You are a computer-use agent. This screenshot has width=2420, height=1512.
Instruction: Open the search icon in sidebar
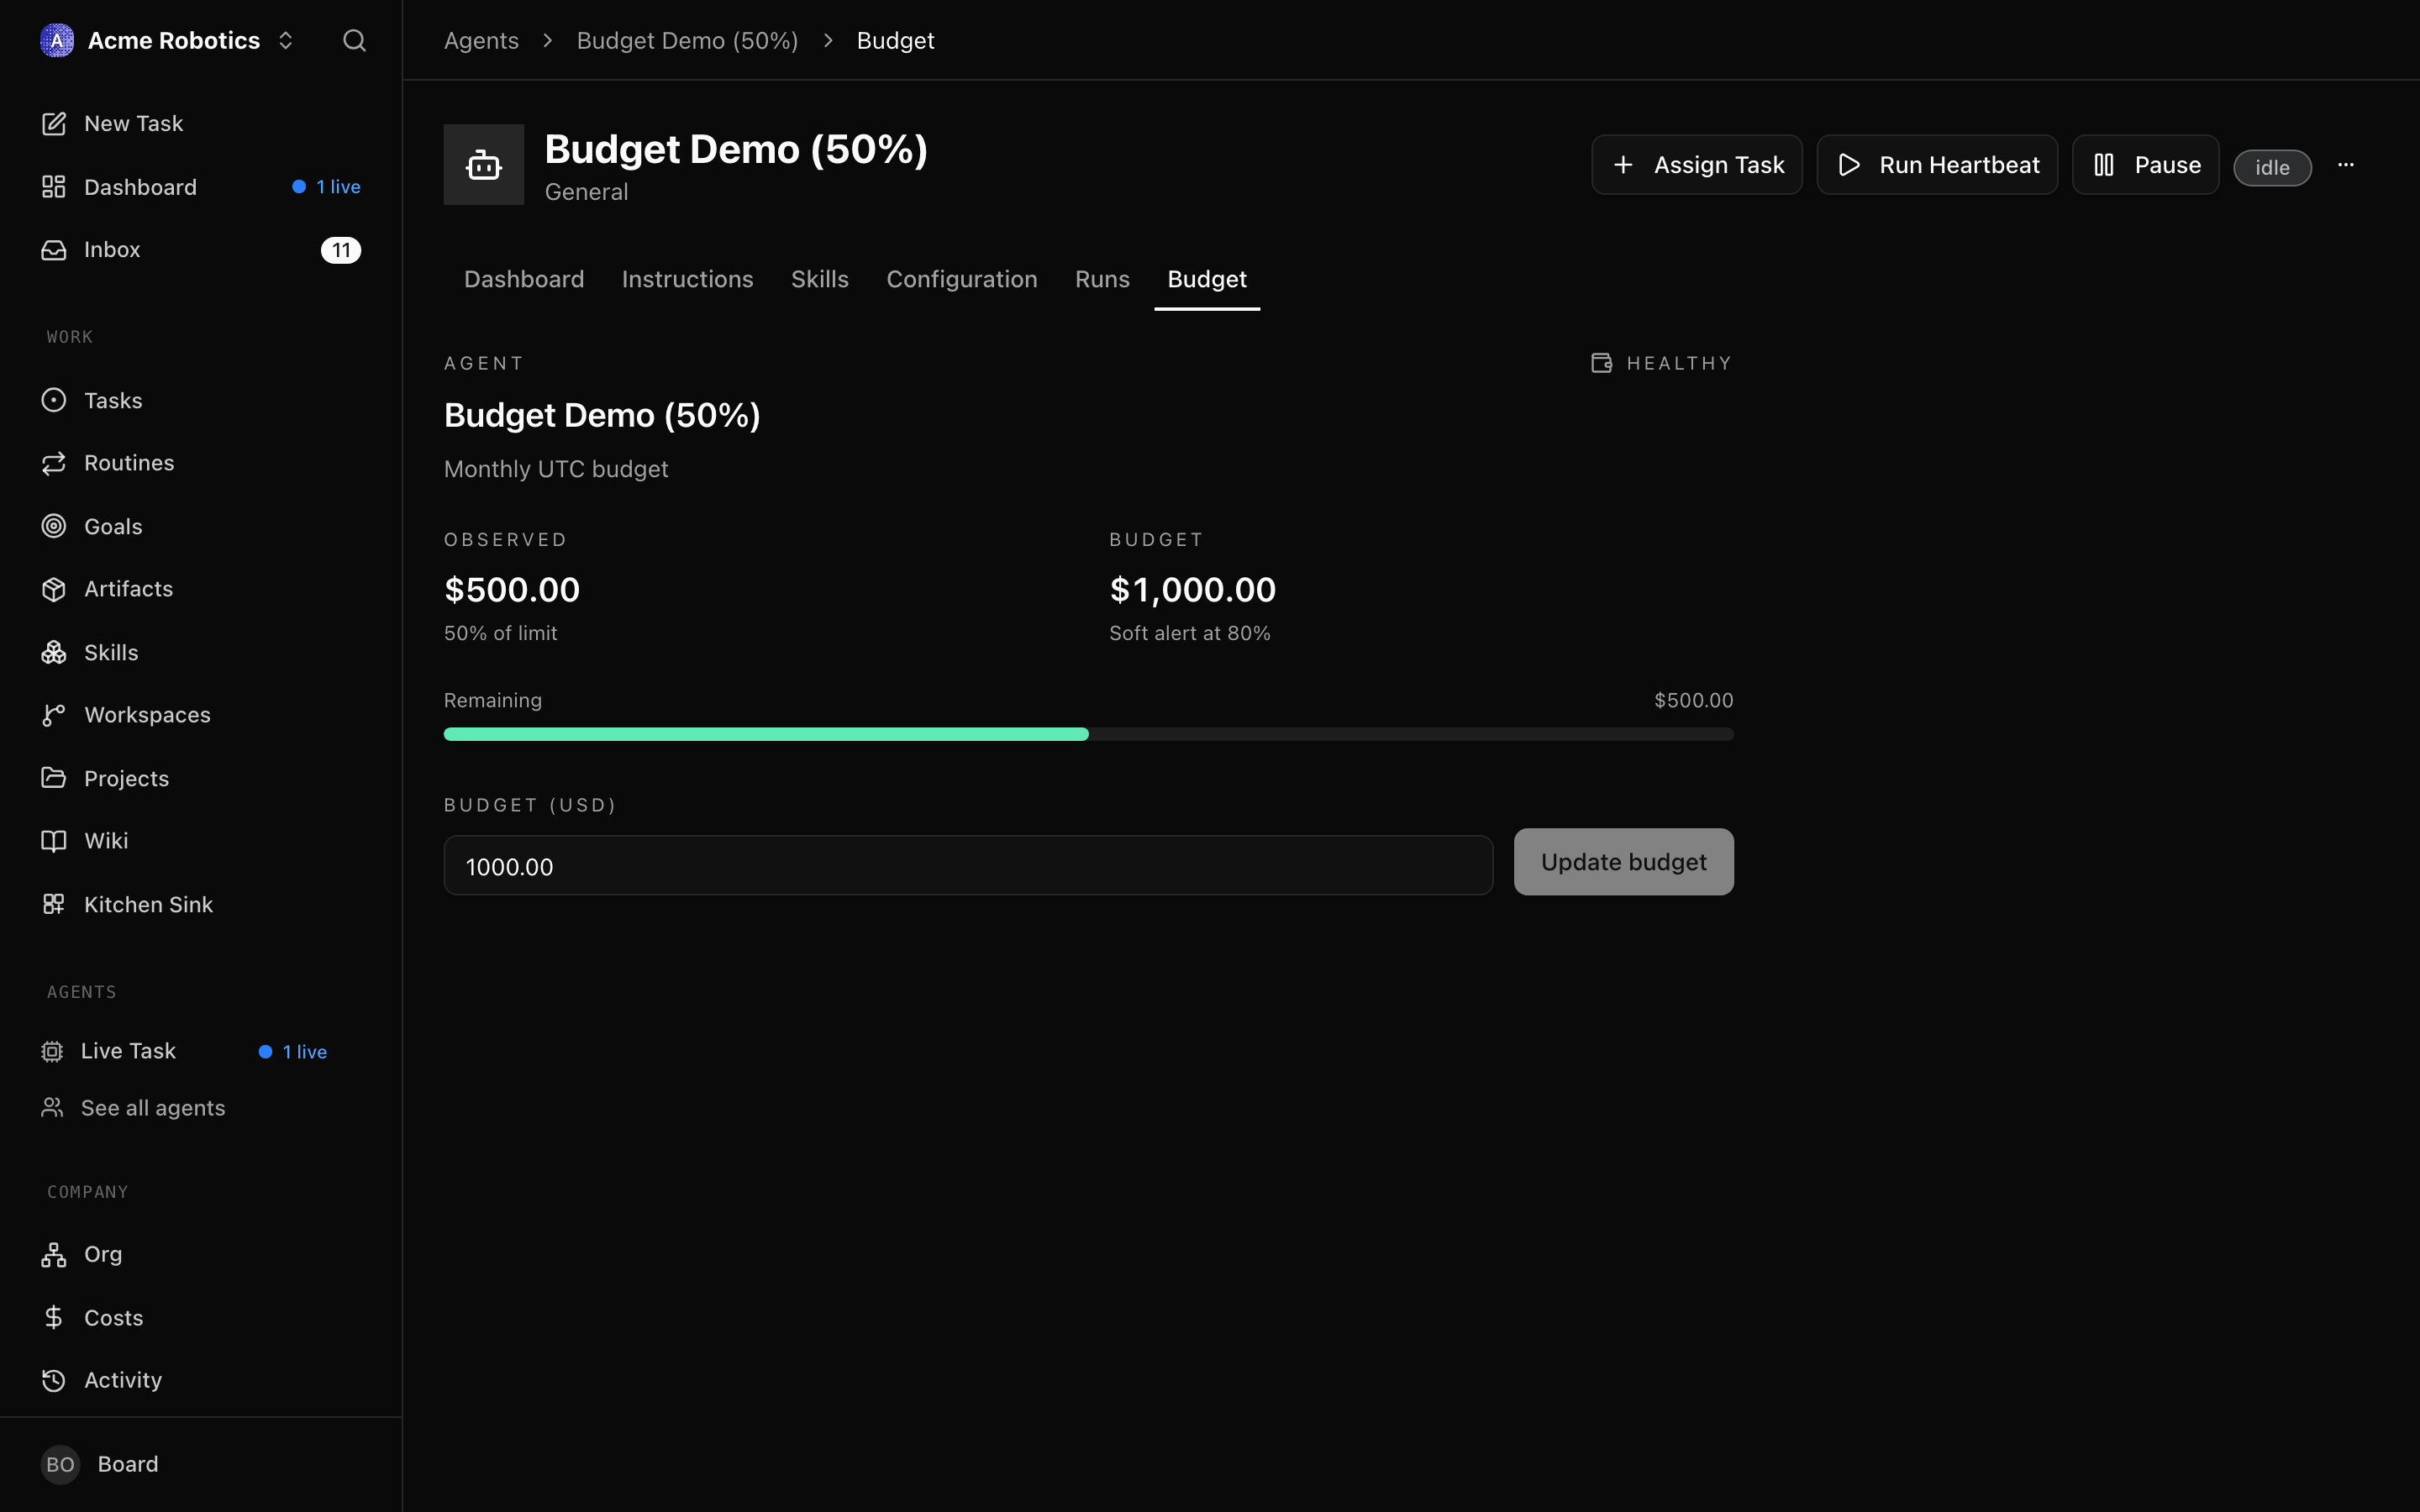354,40
